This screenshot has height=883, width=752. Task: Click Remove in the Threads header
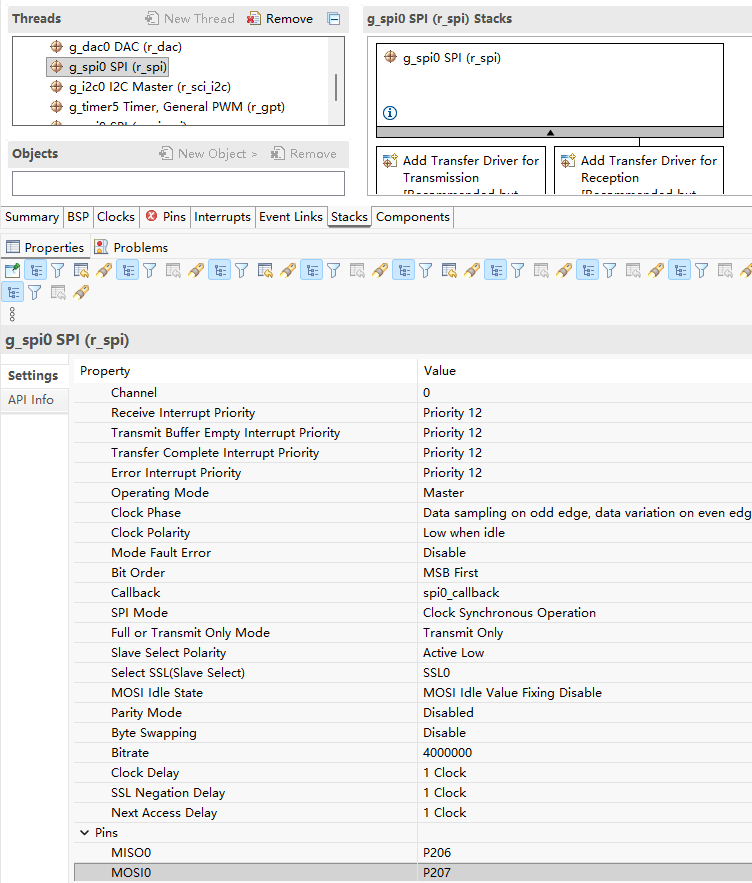[289, 19]
